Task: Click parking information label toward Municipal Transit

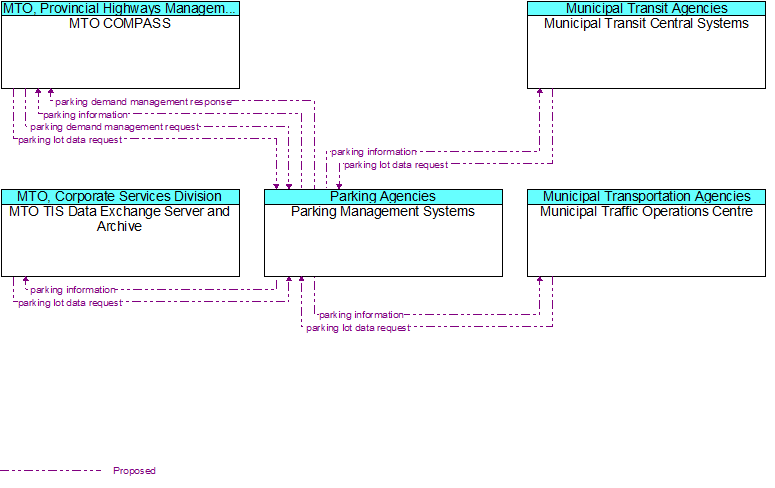Action: [374, 152]
